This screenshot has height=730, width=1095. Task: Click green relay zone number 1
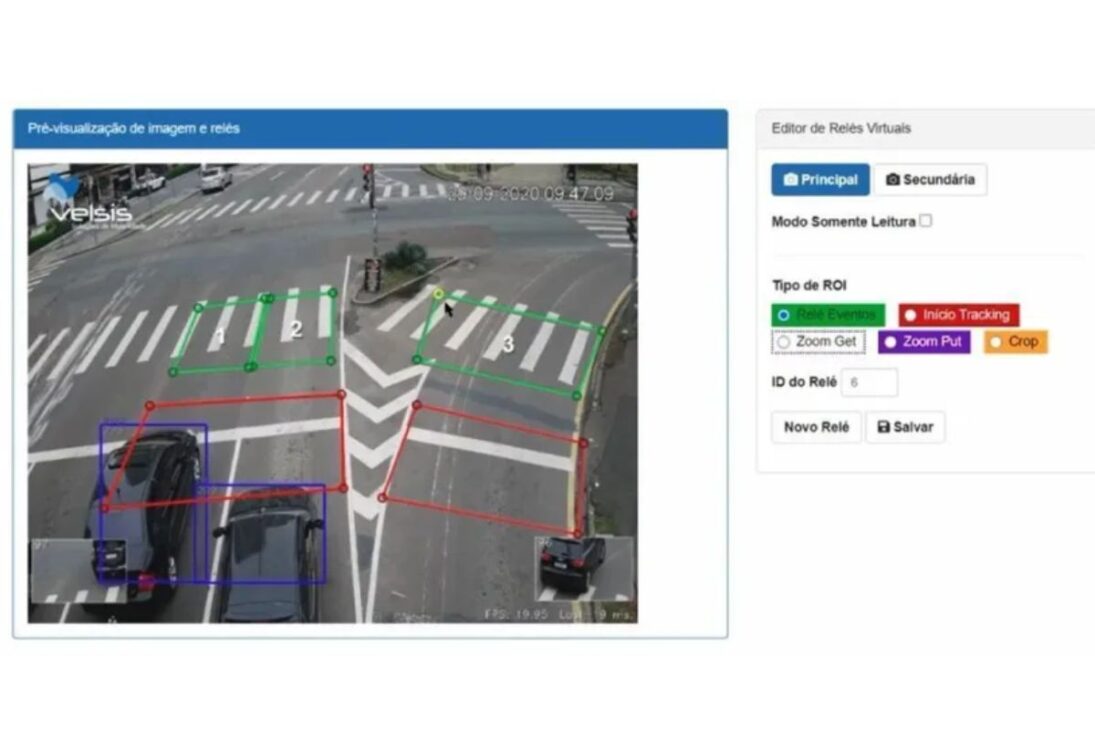point(220,336)
